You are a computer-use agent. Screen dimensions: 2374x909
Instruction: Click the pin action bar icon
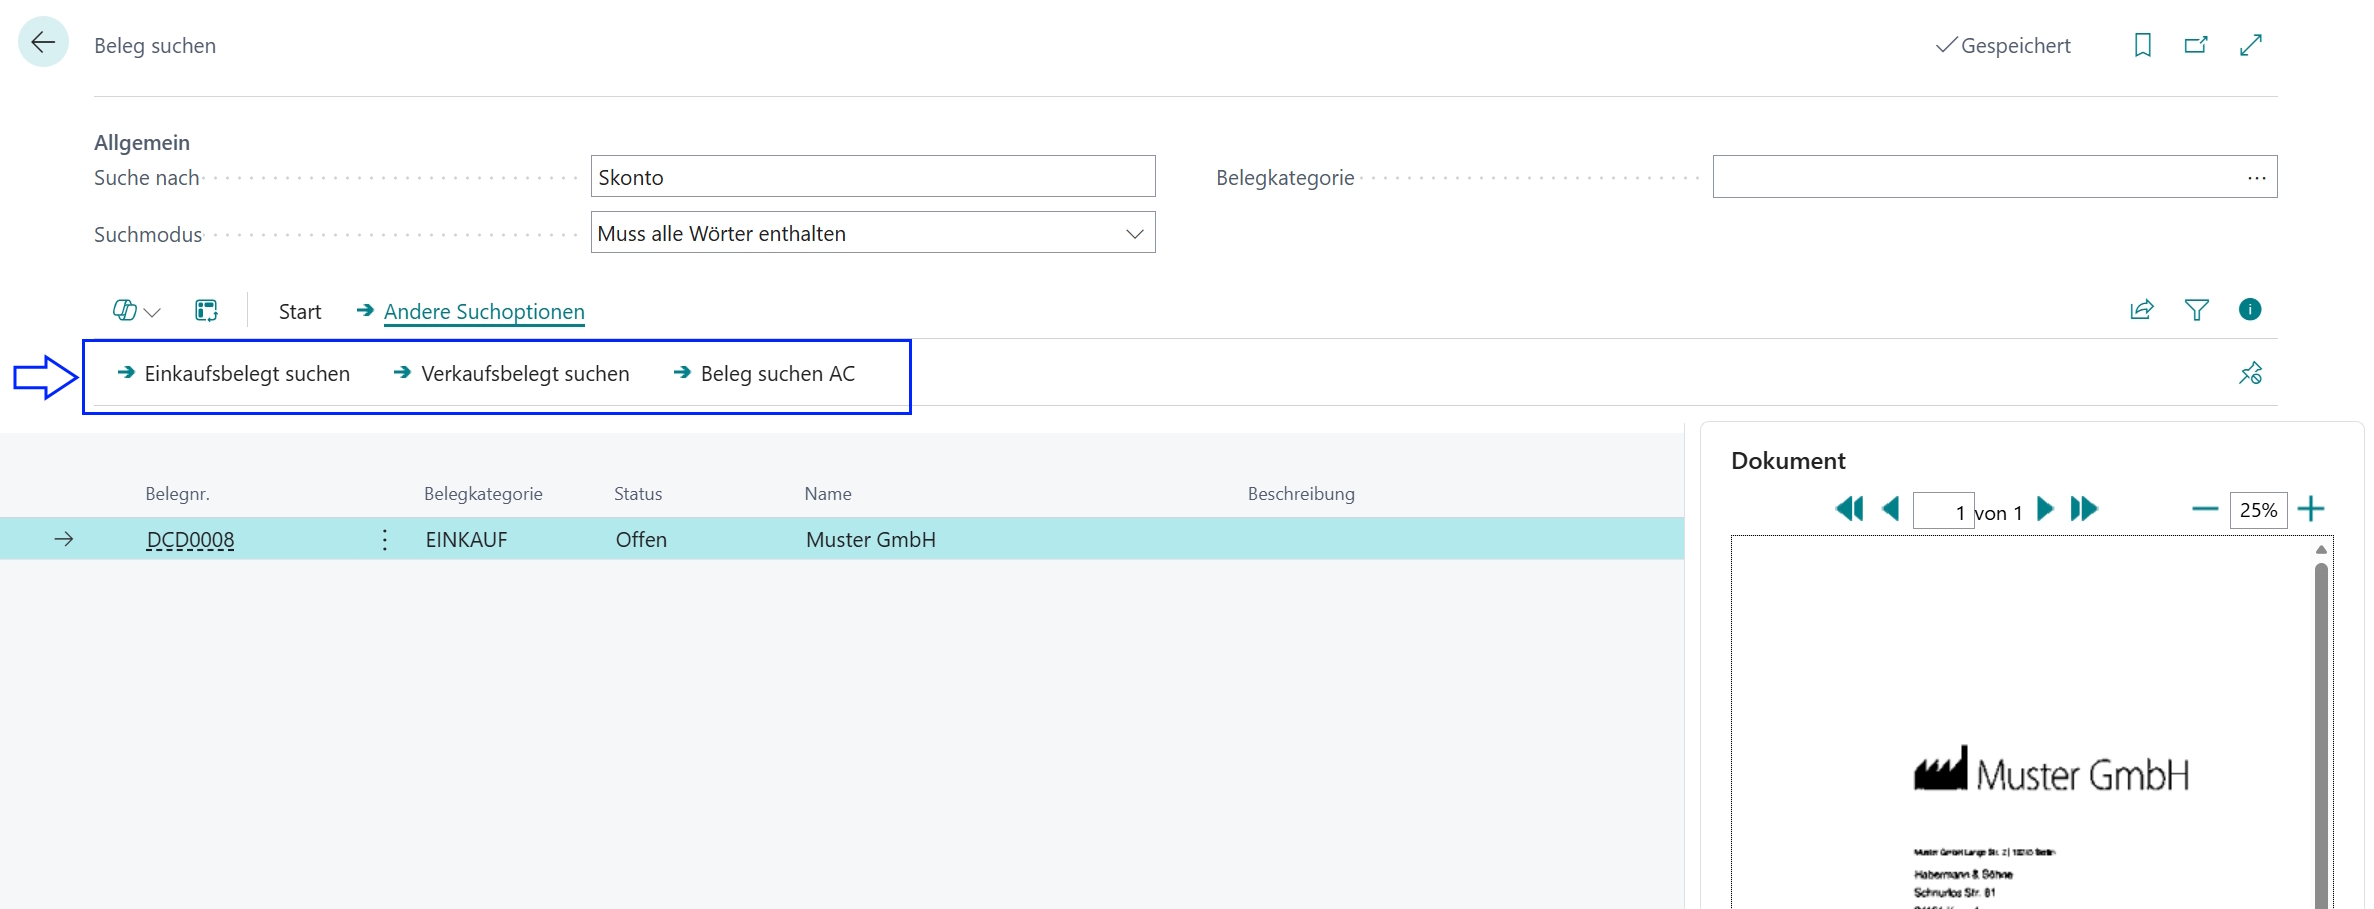[2250, 373]
